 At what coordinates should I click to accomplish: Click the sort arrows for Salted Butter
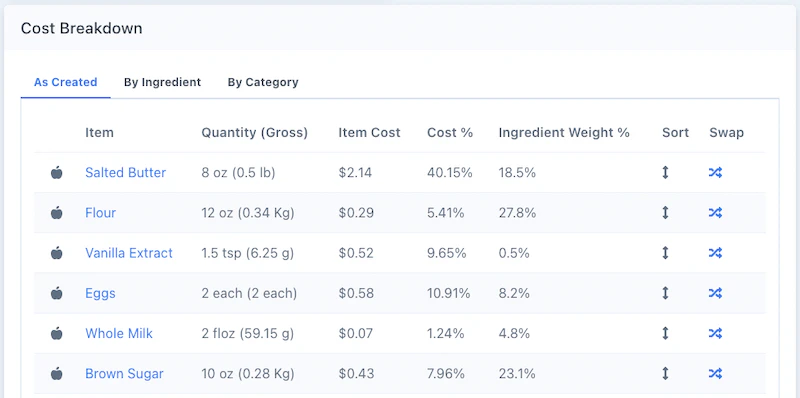coord(665,172)
